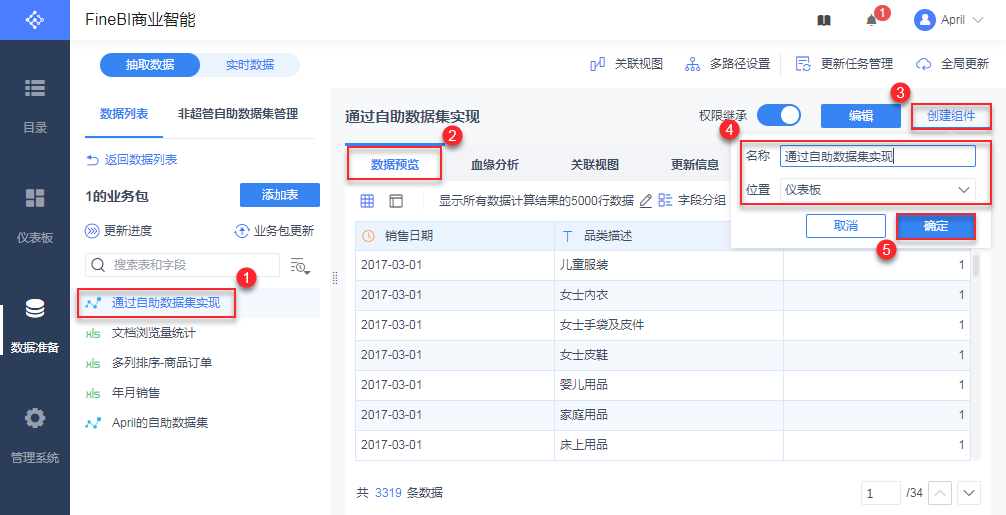The height and width of the screenshot is (515, 1006).
Task: Open the 位置 仪表板 dropdown
Action: click(x=878, y=190)
